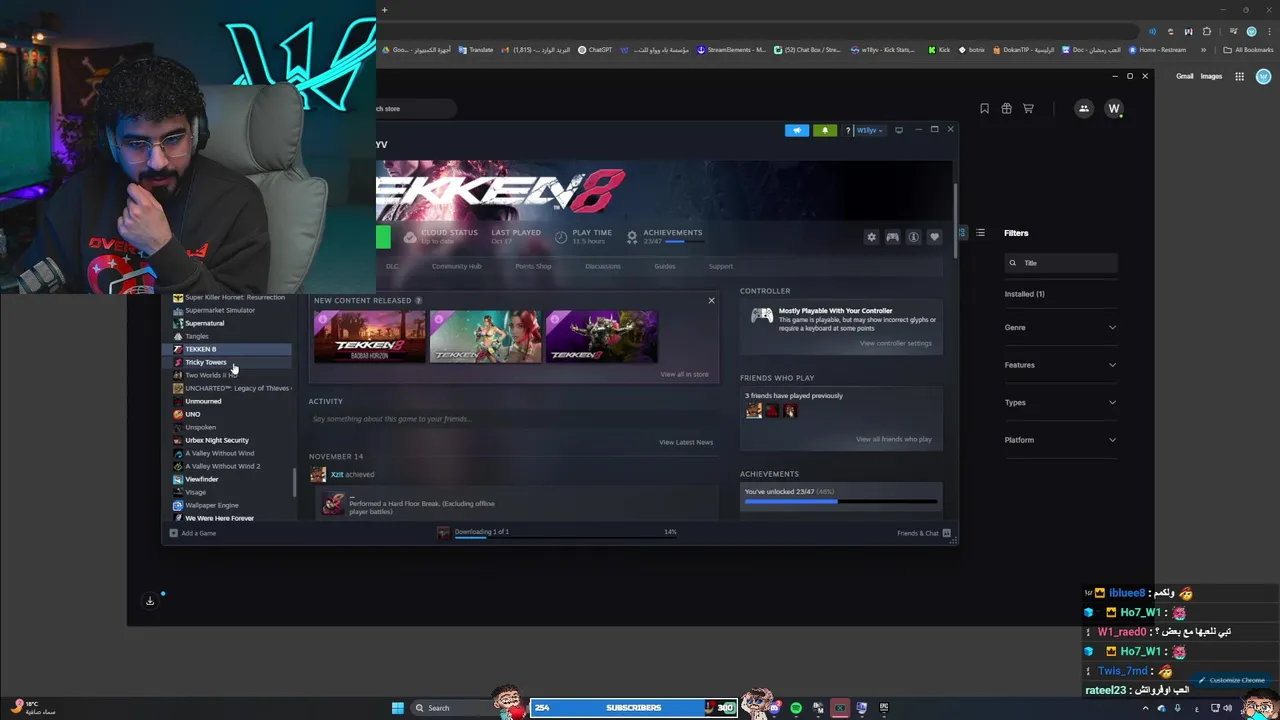
Task: Open TEKKEN 8 manage settings gear
Action: coord(871,237)
